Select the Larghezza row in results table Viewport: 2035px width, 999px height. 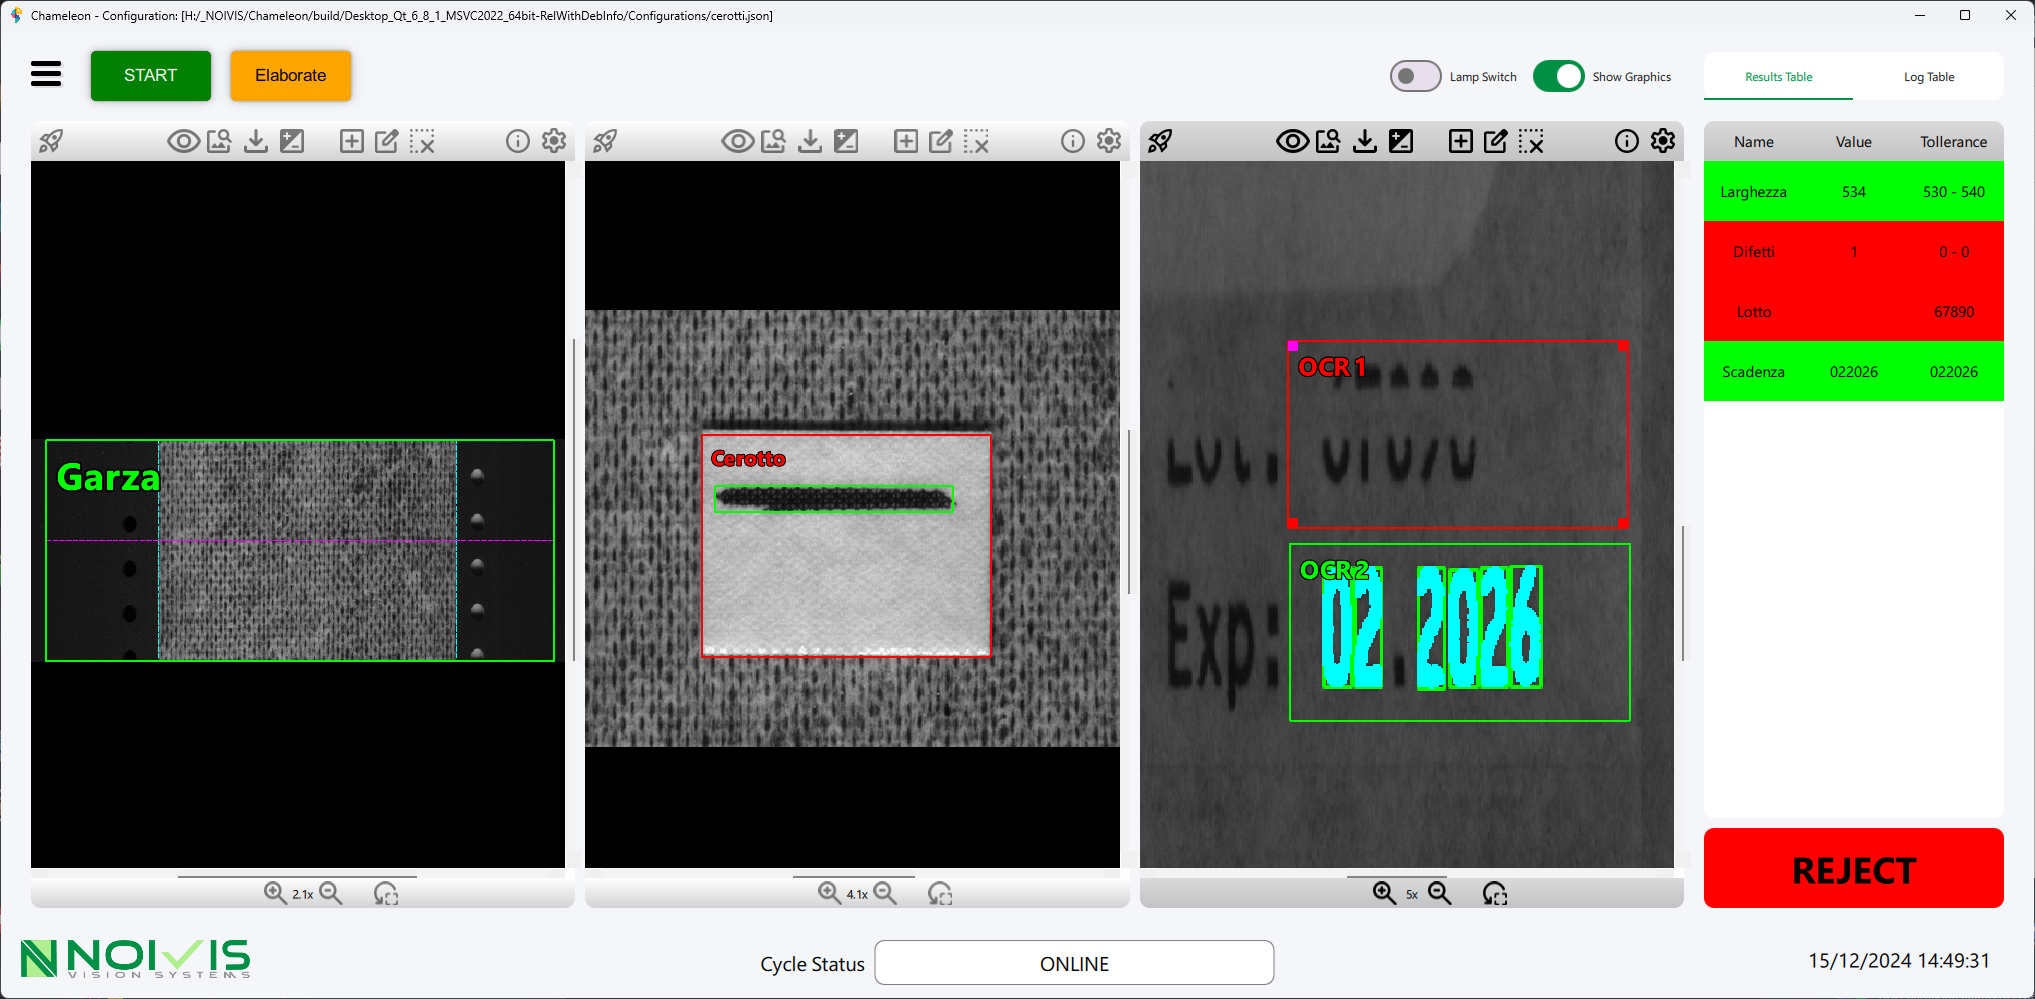tap(1854, 192)
